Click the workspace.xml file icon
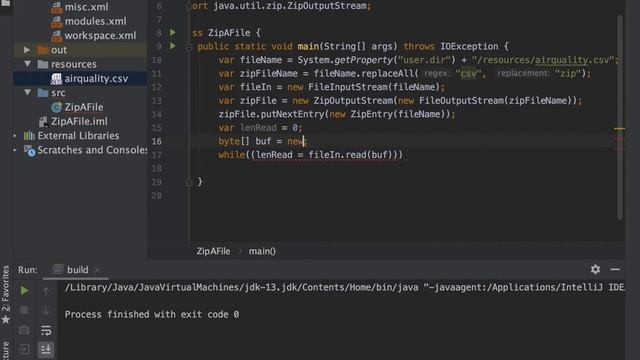 [x=56, y=36]
